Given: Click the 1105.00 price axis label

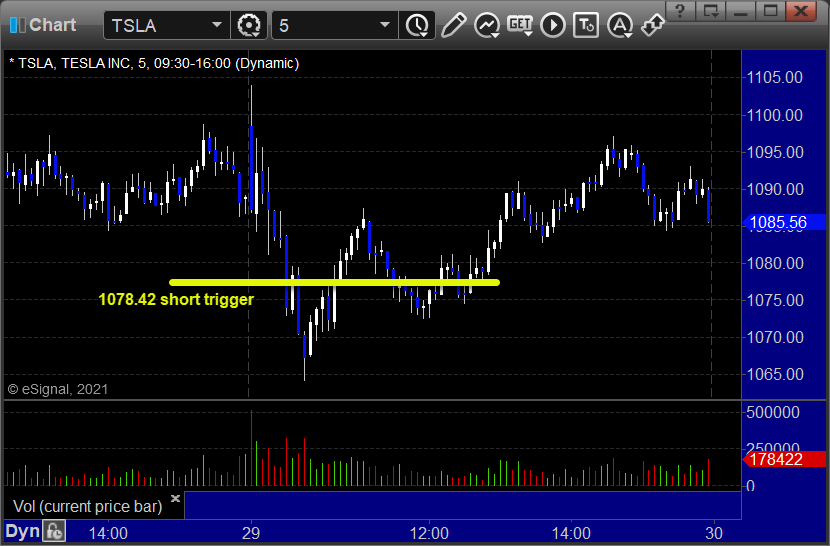Looking at the screenshot, I should pos(774,78).
